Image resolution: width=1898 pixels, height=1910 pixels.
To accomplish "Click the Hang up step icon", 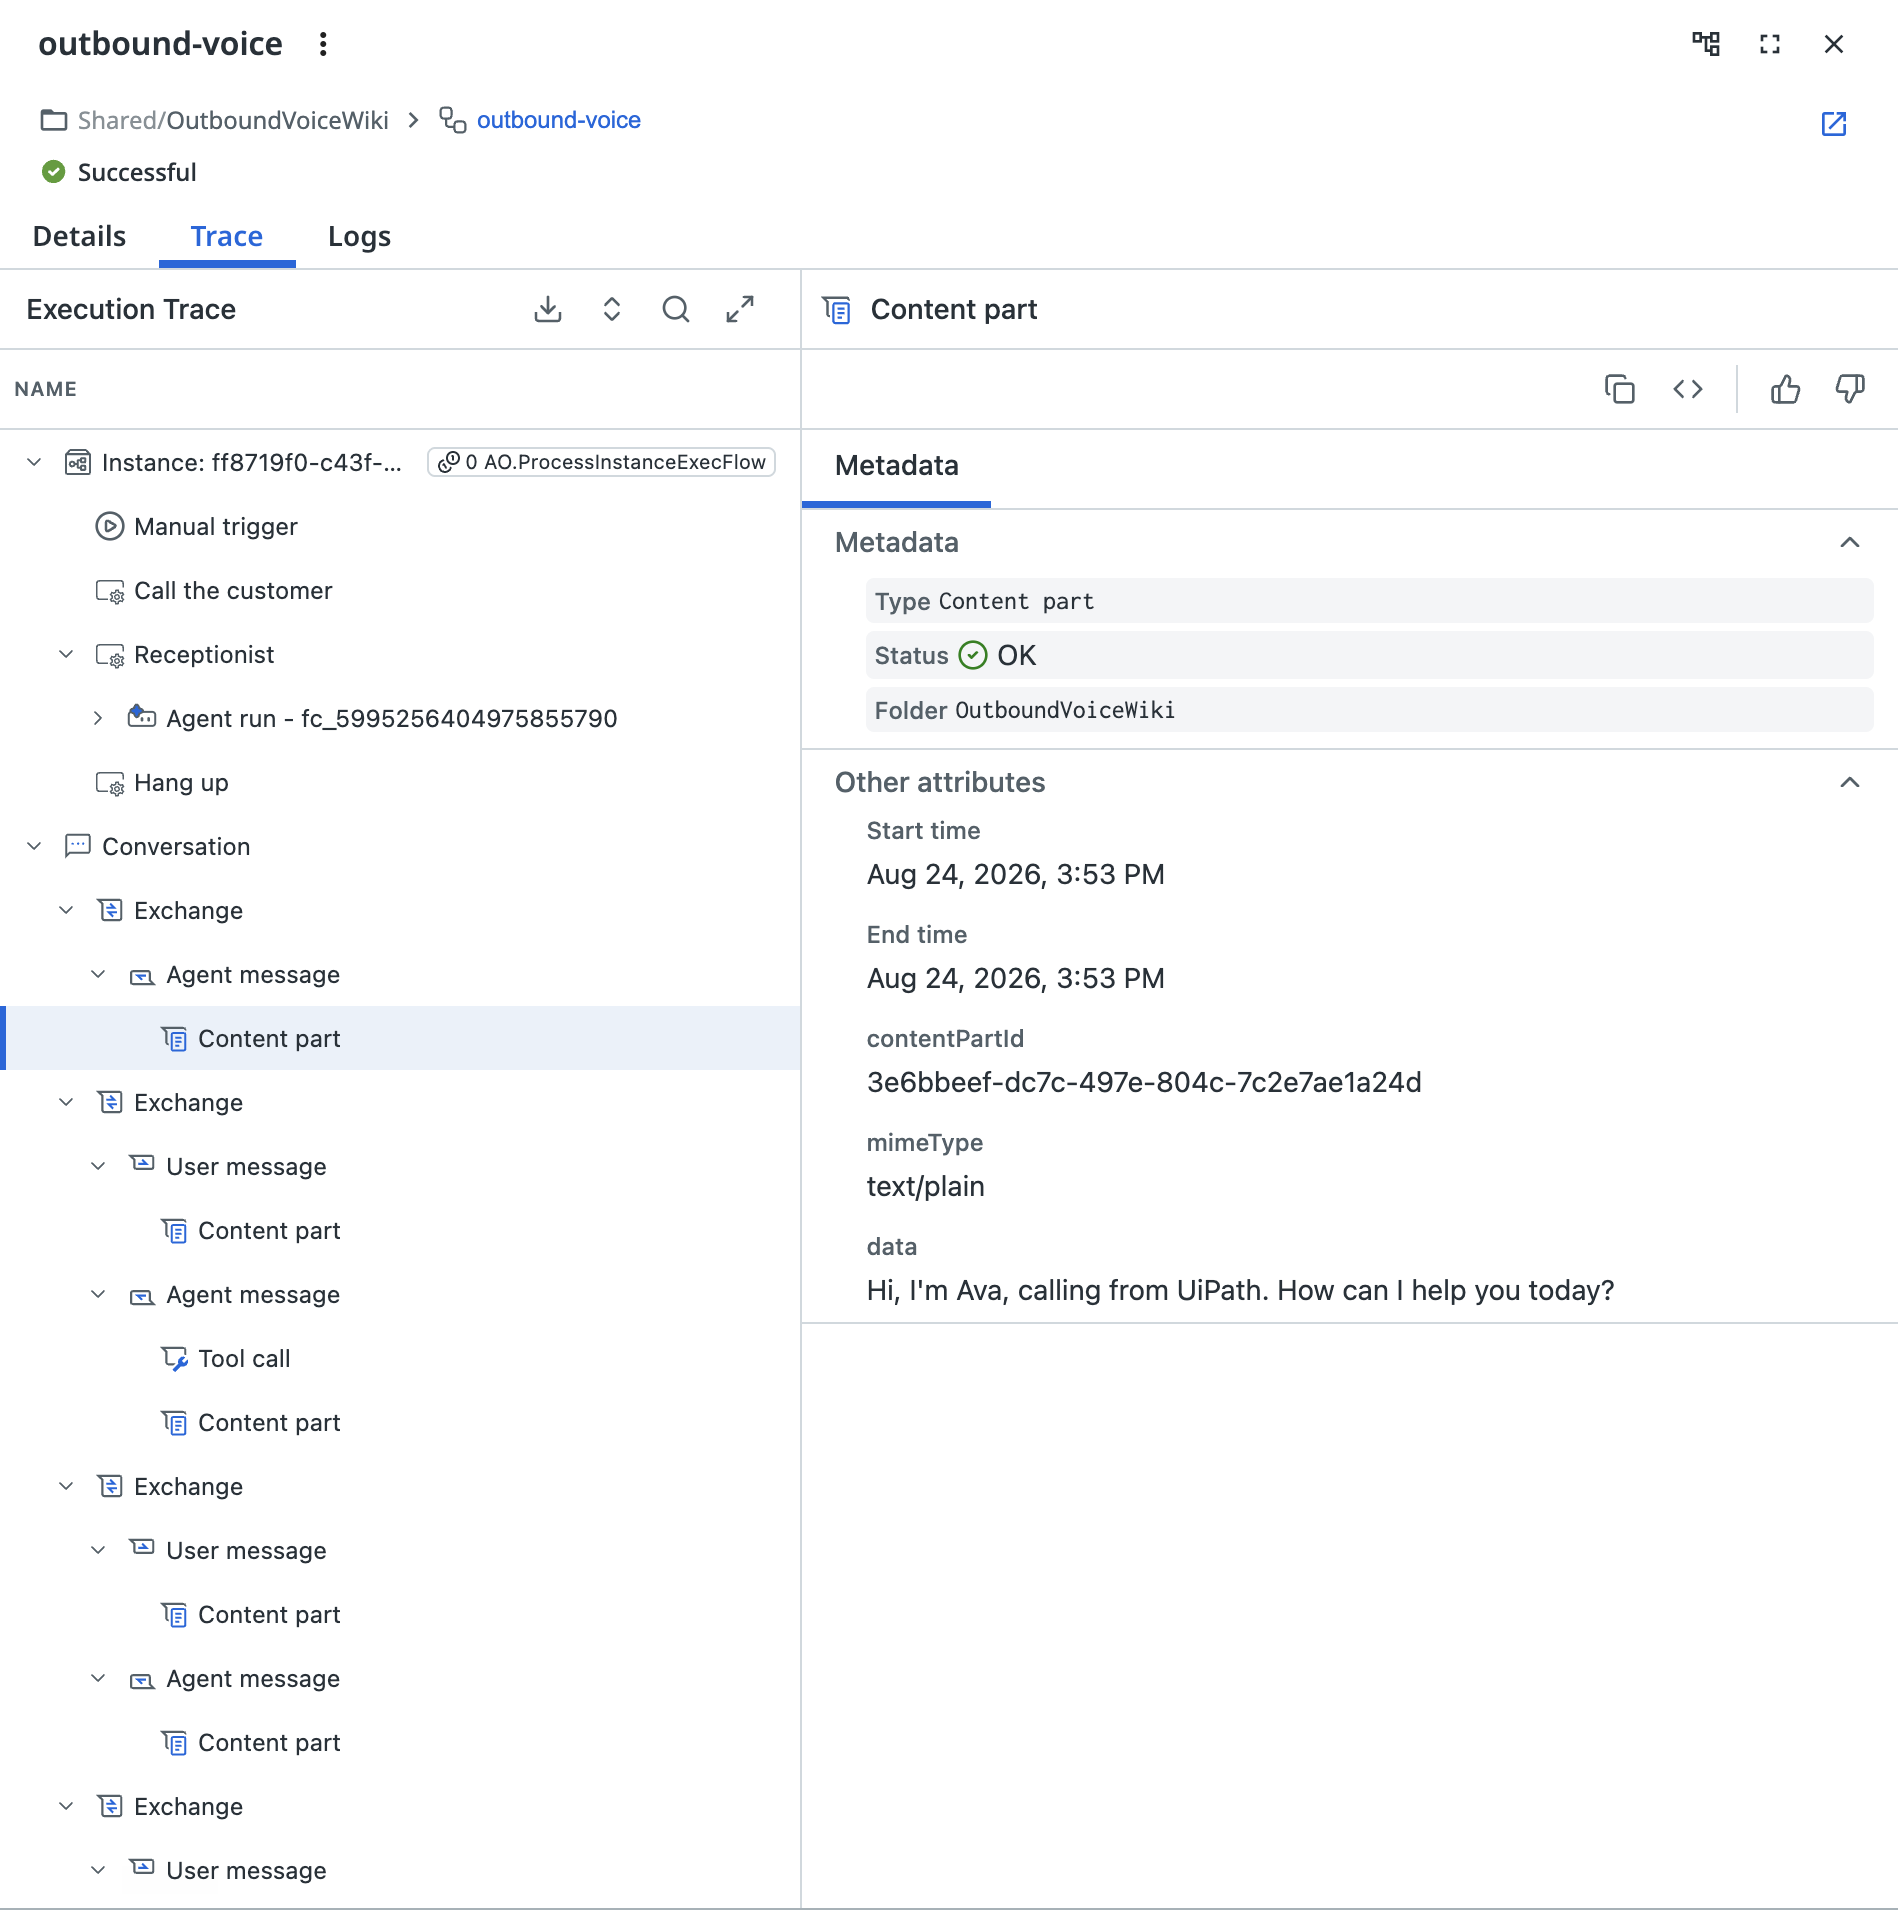I will tap(110, 783).
